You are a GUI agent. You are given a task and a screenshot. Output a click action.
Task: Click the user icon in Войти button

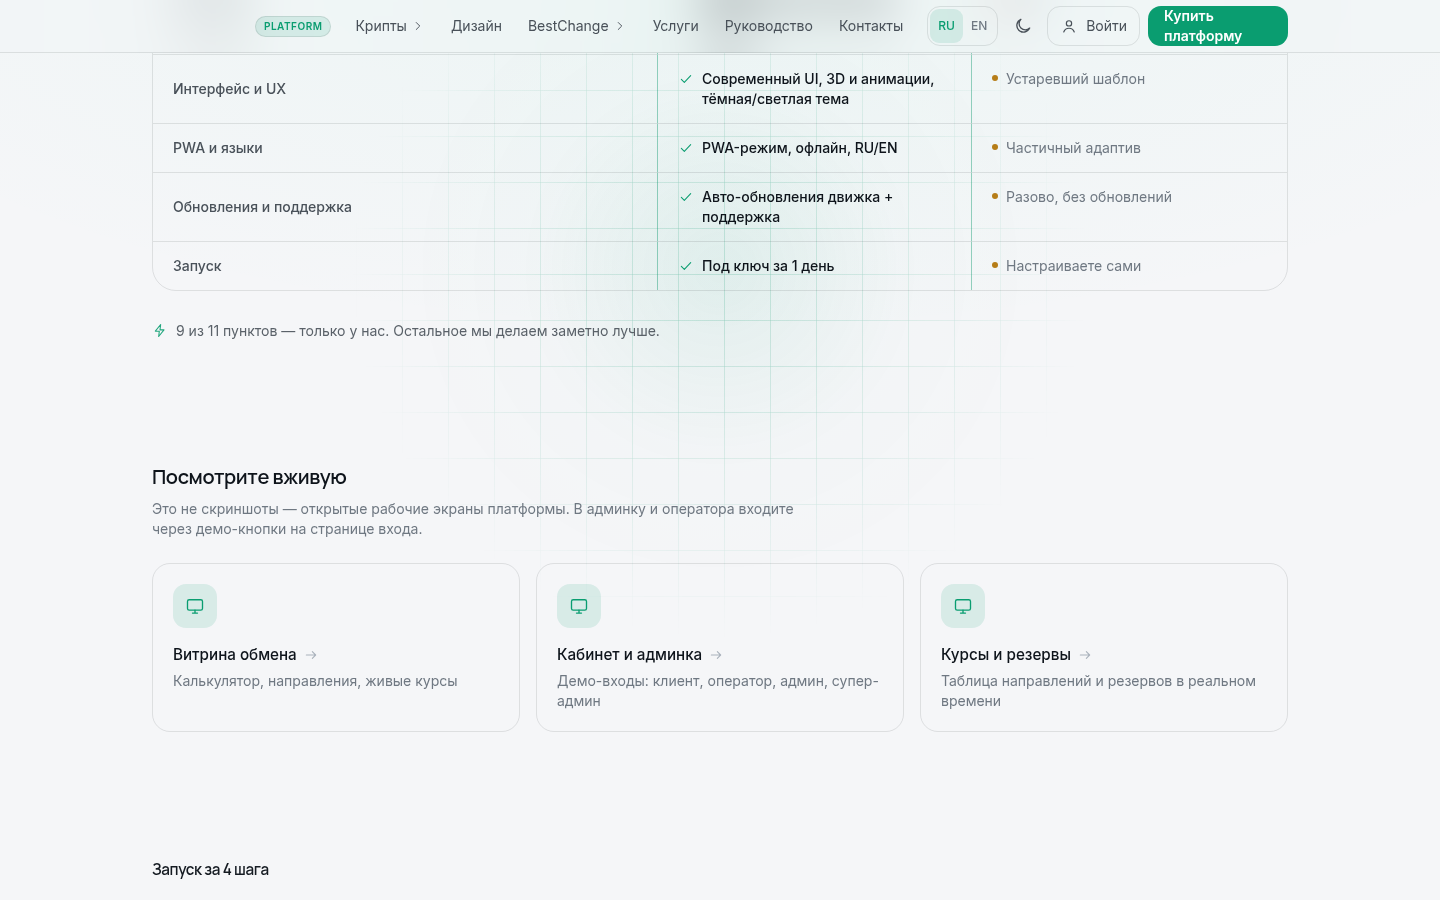[x=1069, y=26]
